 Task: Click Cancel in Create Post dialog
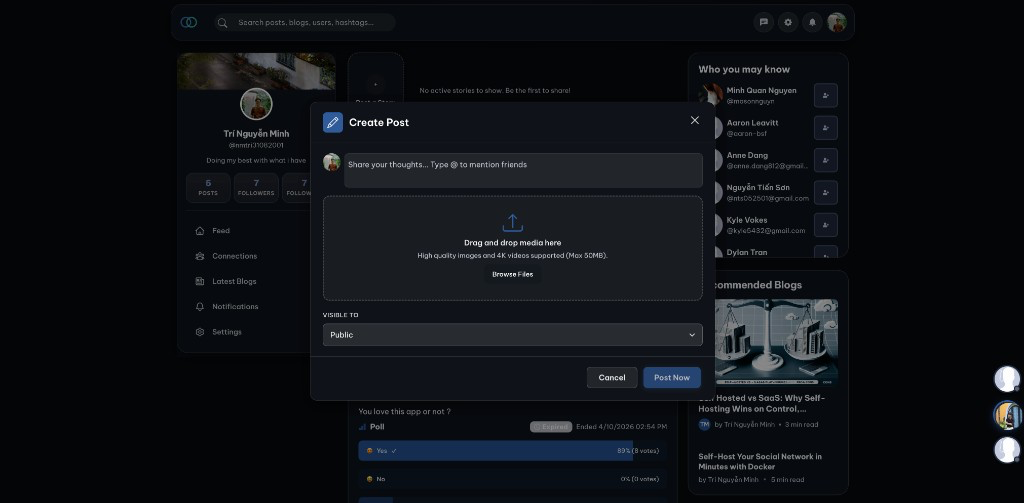coord(612,378)
